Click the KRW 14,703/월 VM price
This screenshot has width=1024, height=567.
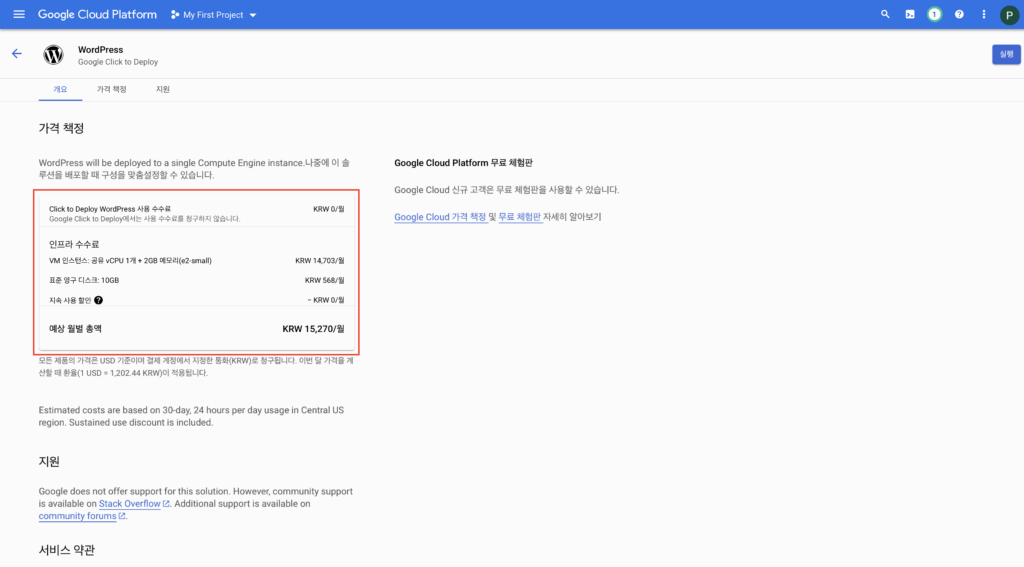click(319, 261)
